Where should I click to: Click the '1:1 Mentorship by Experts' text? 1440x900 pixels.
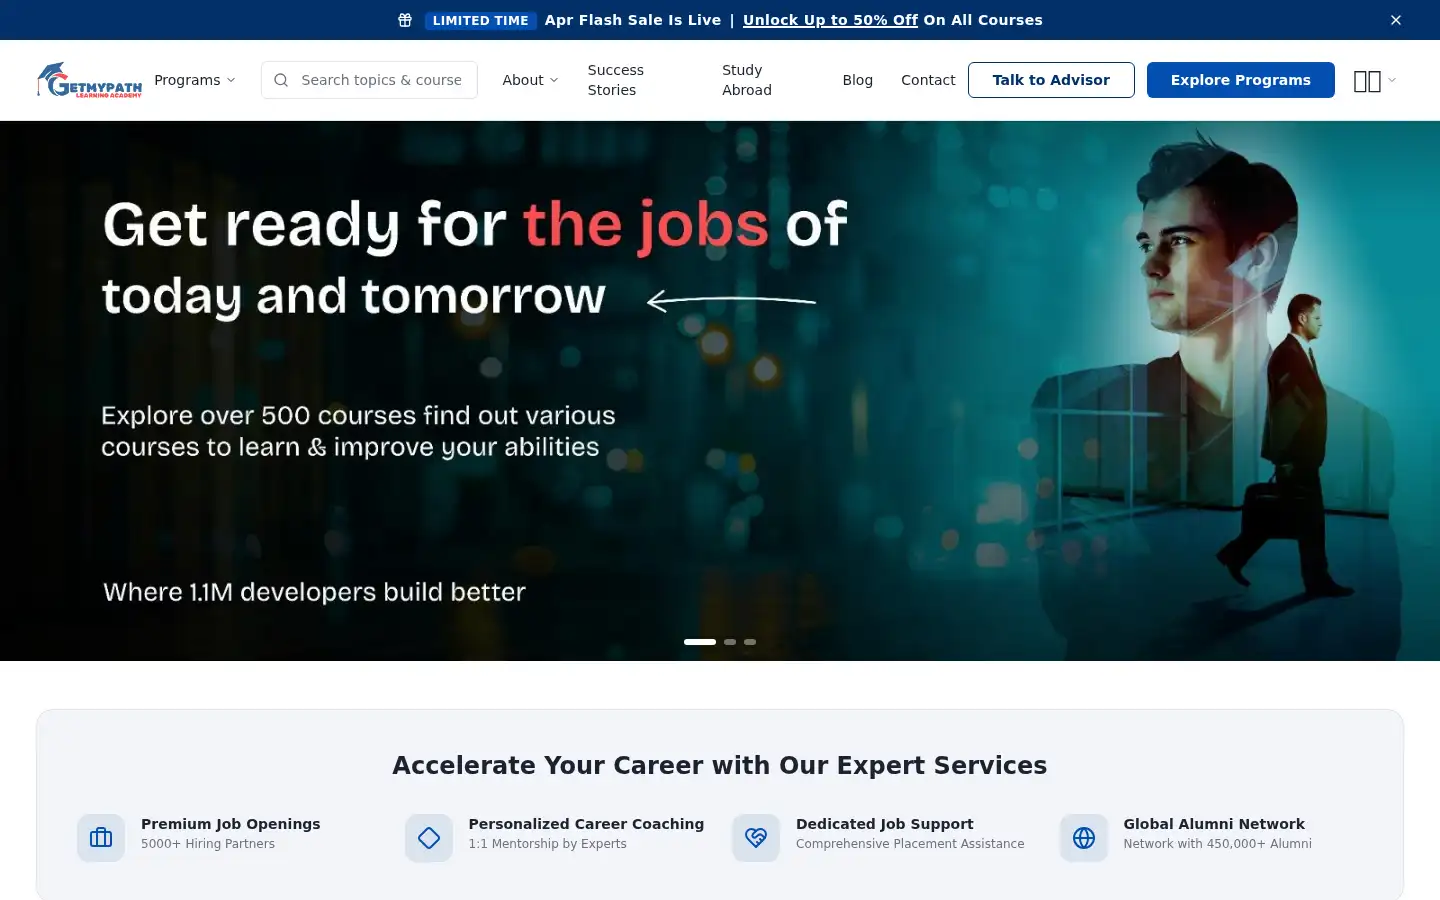point(547,844)
